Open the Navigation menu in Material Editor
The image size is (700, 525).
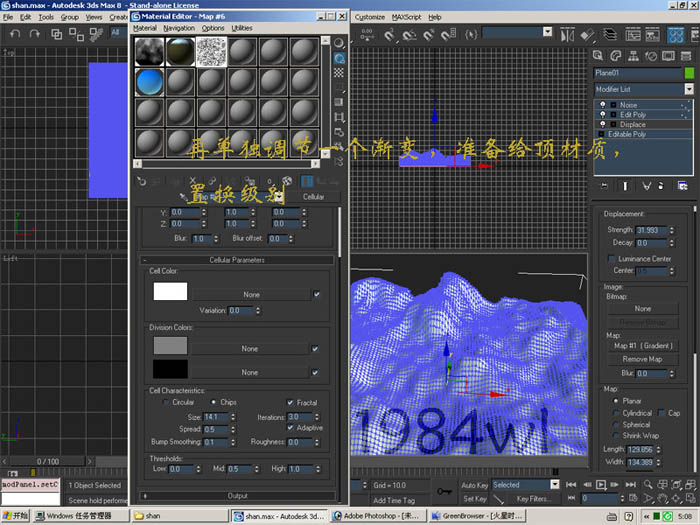pos(179,28)
